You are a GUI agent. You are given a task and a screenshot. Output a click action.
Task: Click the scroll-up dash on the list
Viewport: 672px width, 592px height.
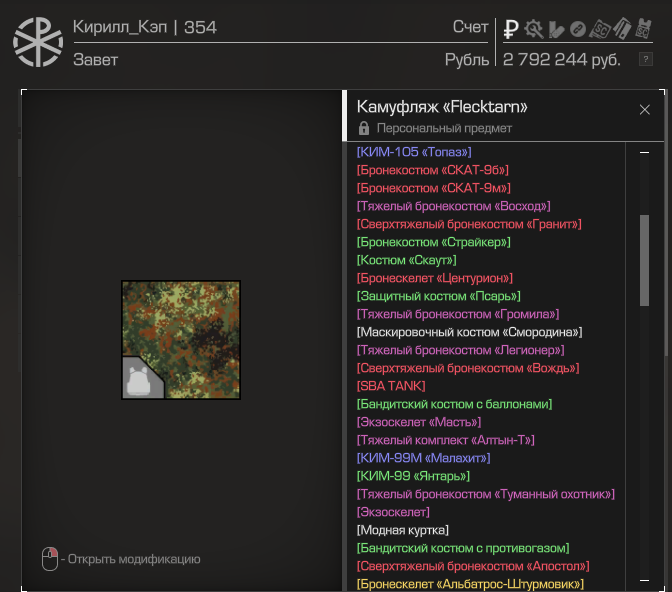point(644,152)
